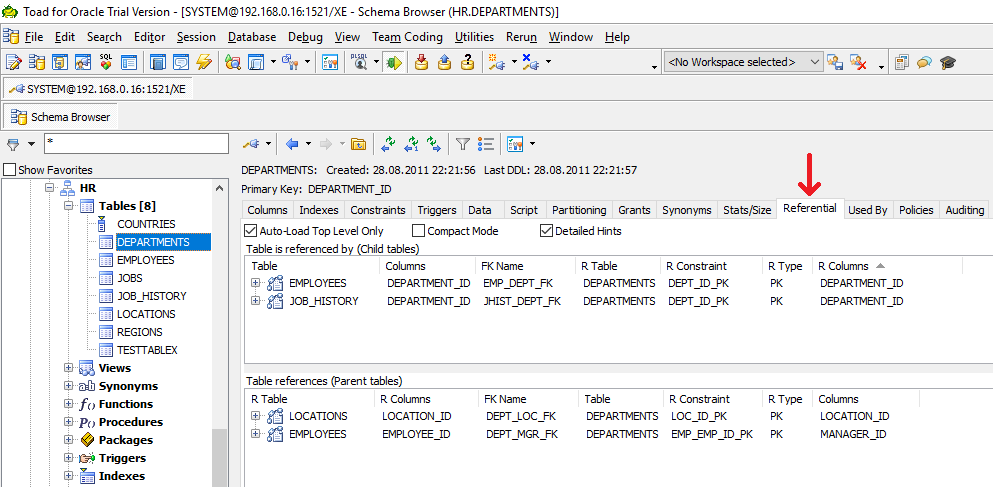Select the EMPLOYEES table in the tree
Image resolution: width=993 pixels, height=487 pixels.
click(145, 260)
